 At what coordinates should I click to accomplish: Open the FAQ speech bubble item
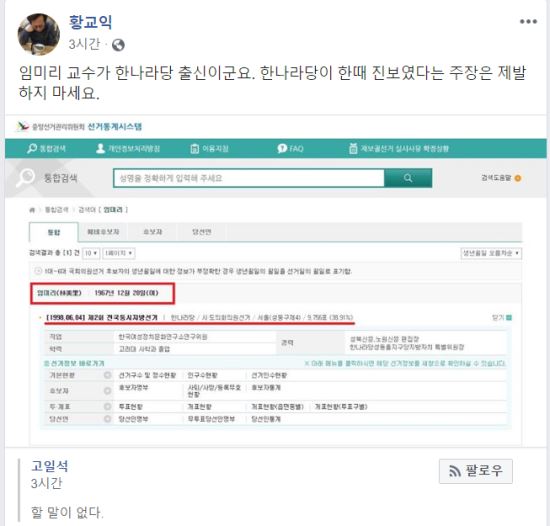(282, 149)
